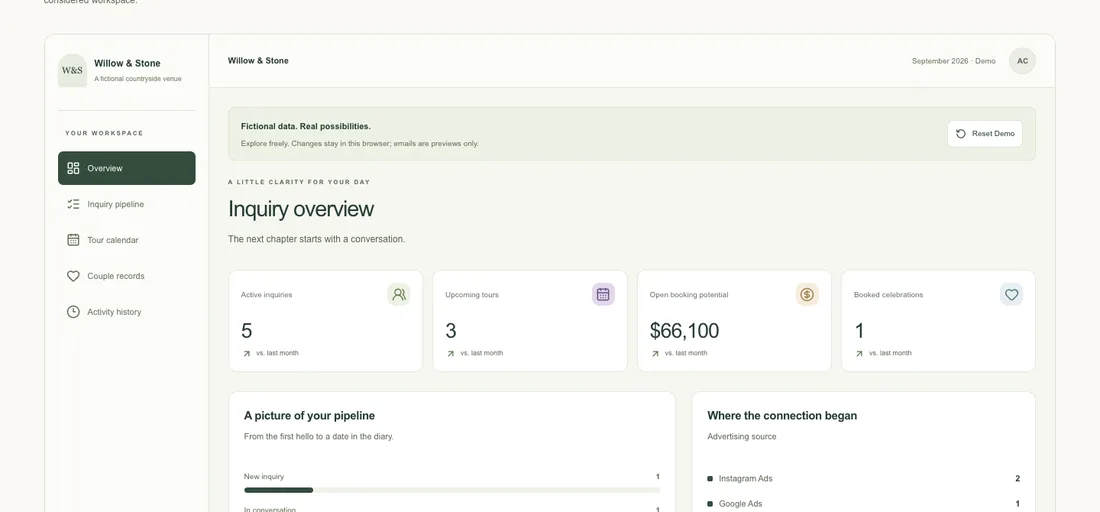Click "Fictional data. Real possibilities." text
The width and height of the screenshot is (1100, 512).
(x=306, y=126)
